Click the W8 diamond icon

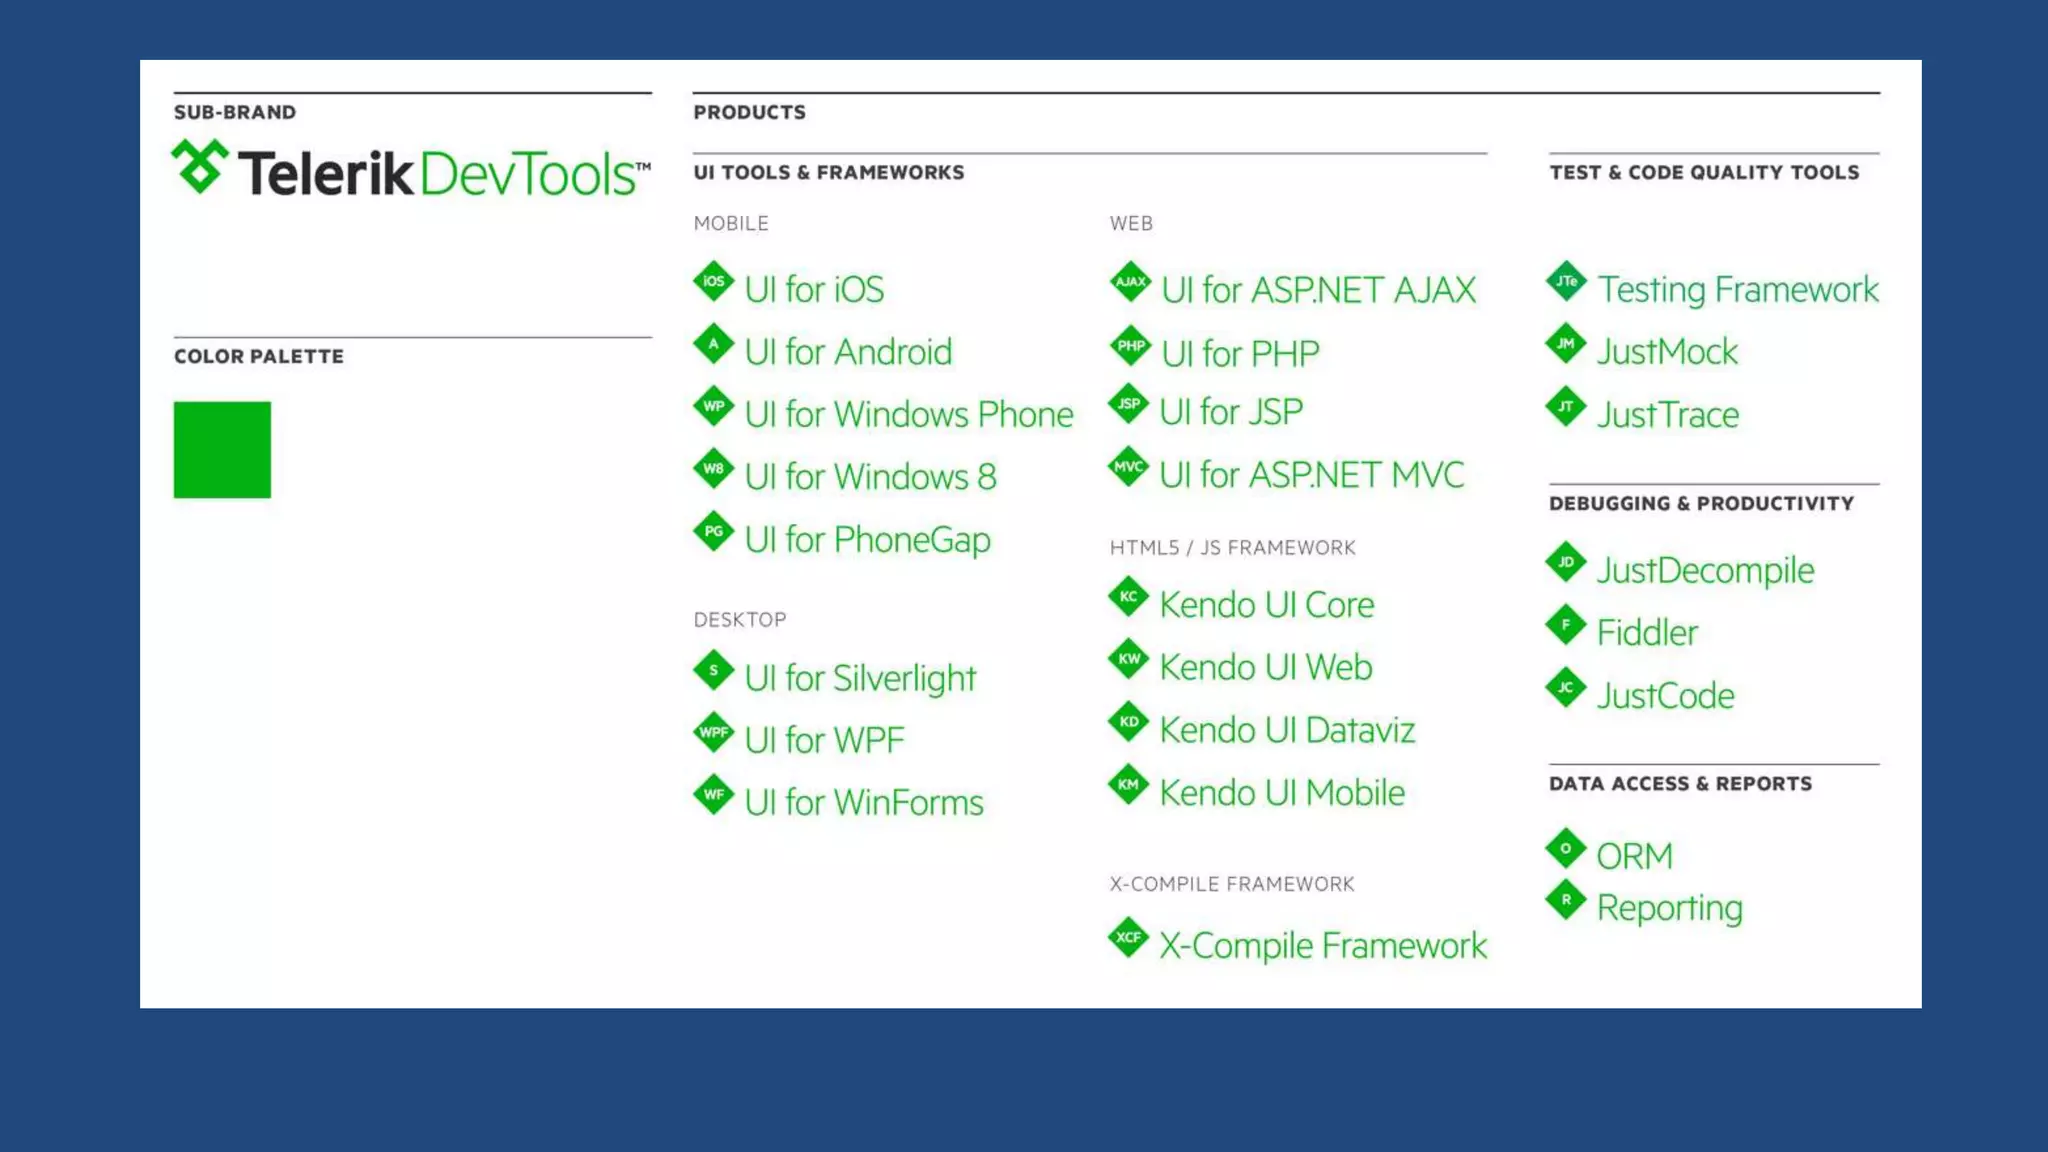click(713, 469)
